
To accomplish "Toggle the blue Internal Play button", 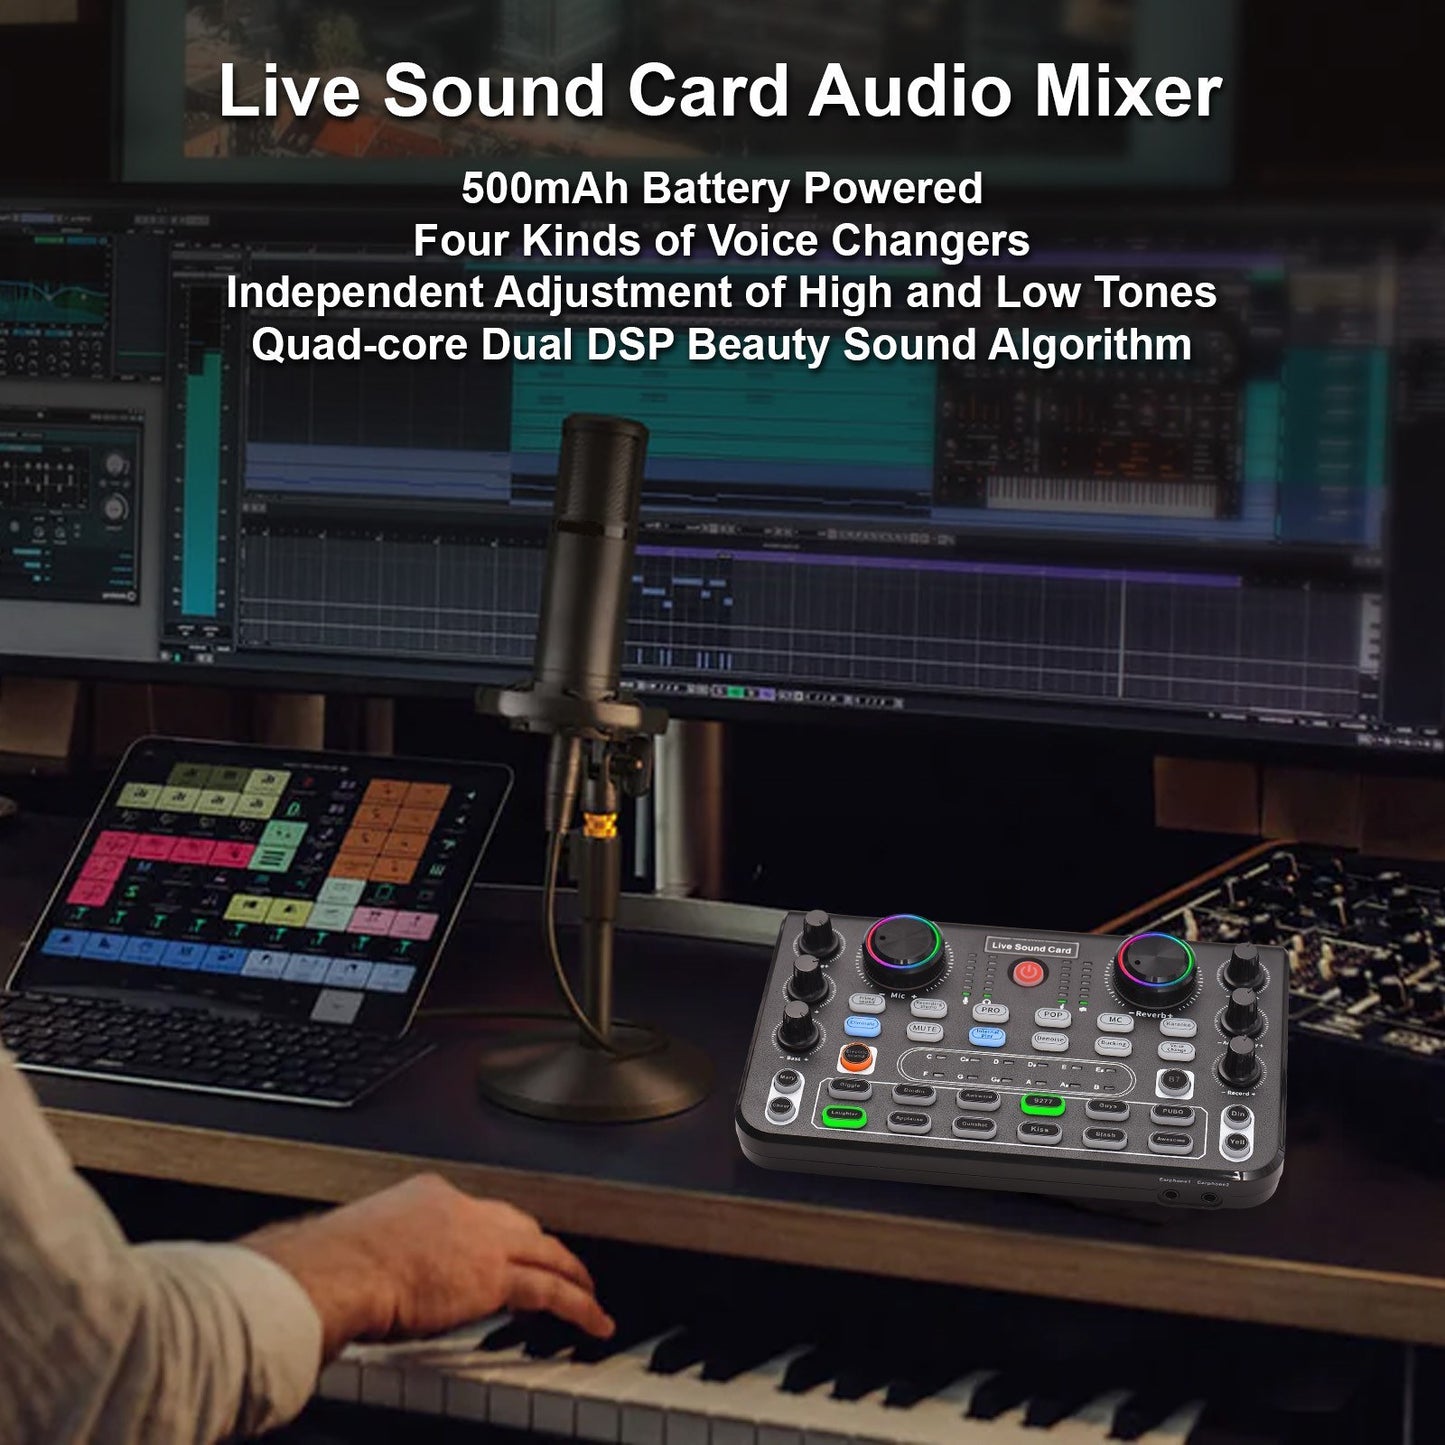I will (987, 1036).
